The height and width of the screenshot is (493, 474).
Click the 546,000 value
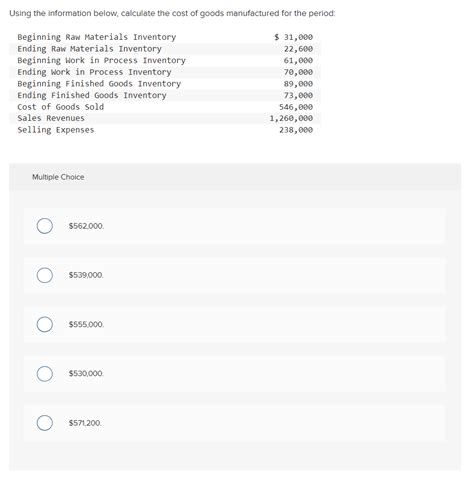[296, 107]
